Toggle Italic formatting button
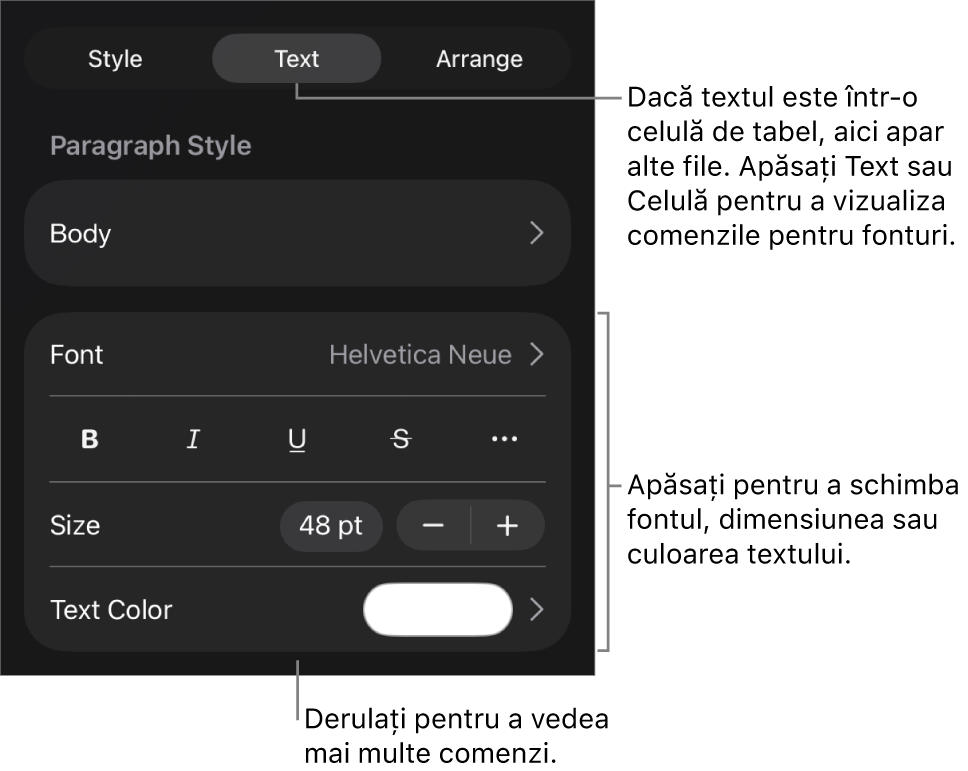 (193, 439)
